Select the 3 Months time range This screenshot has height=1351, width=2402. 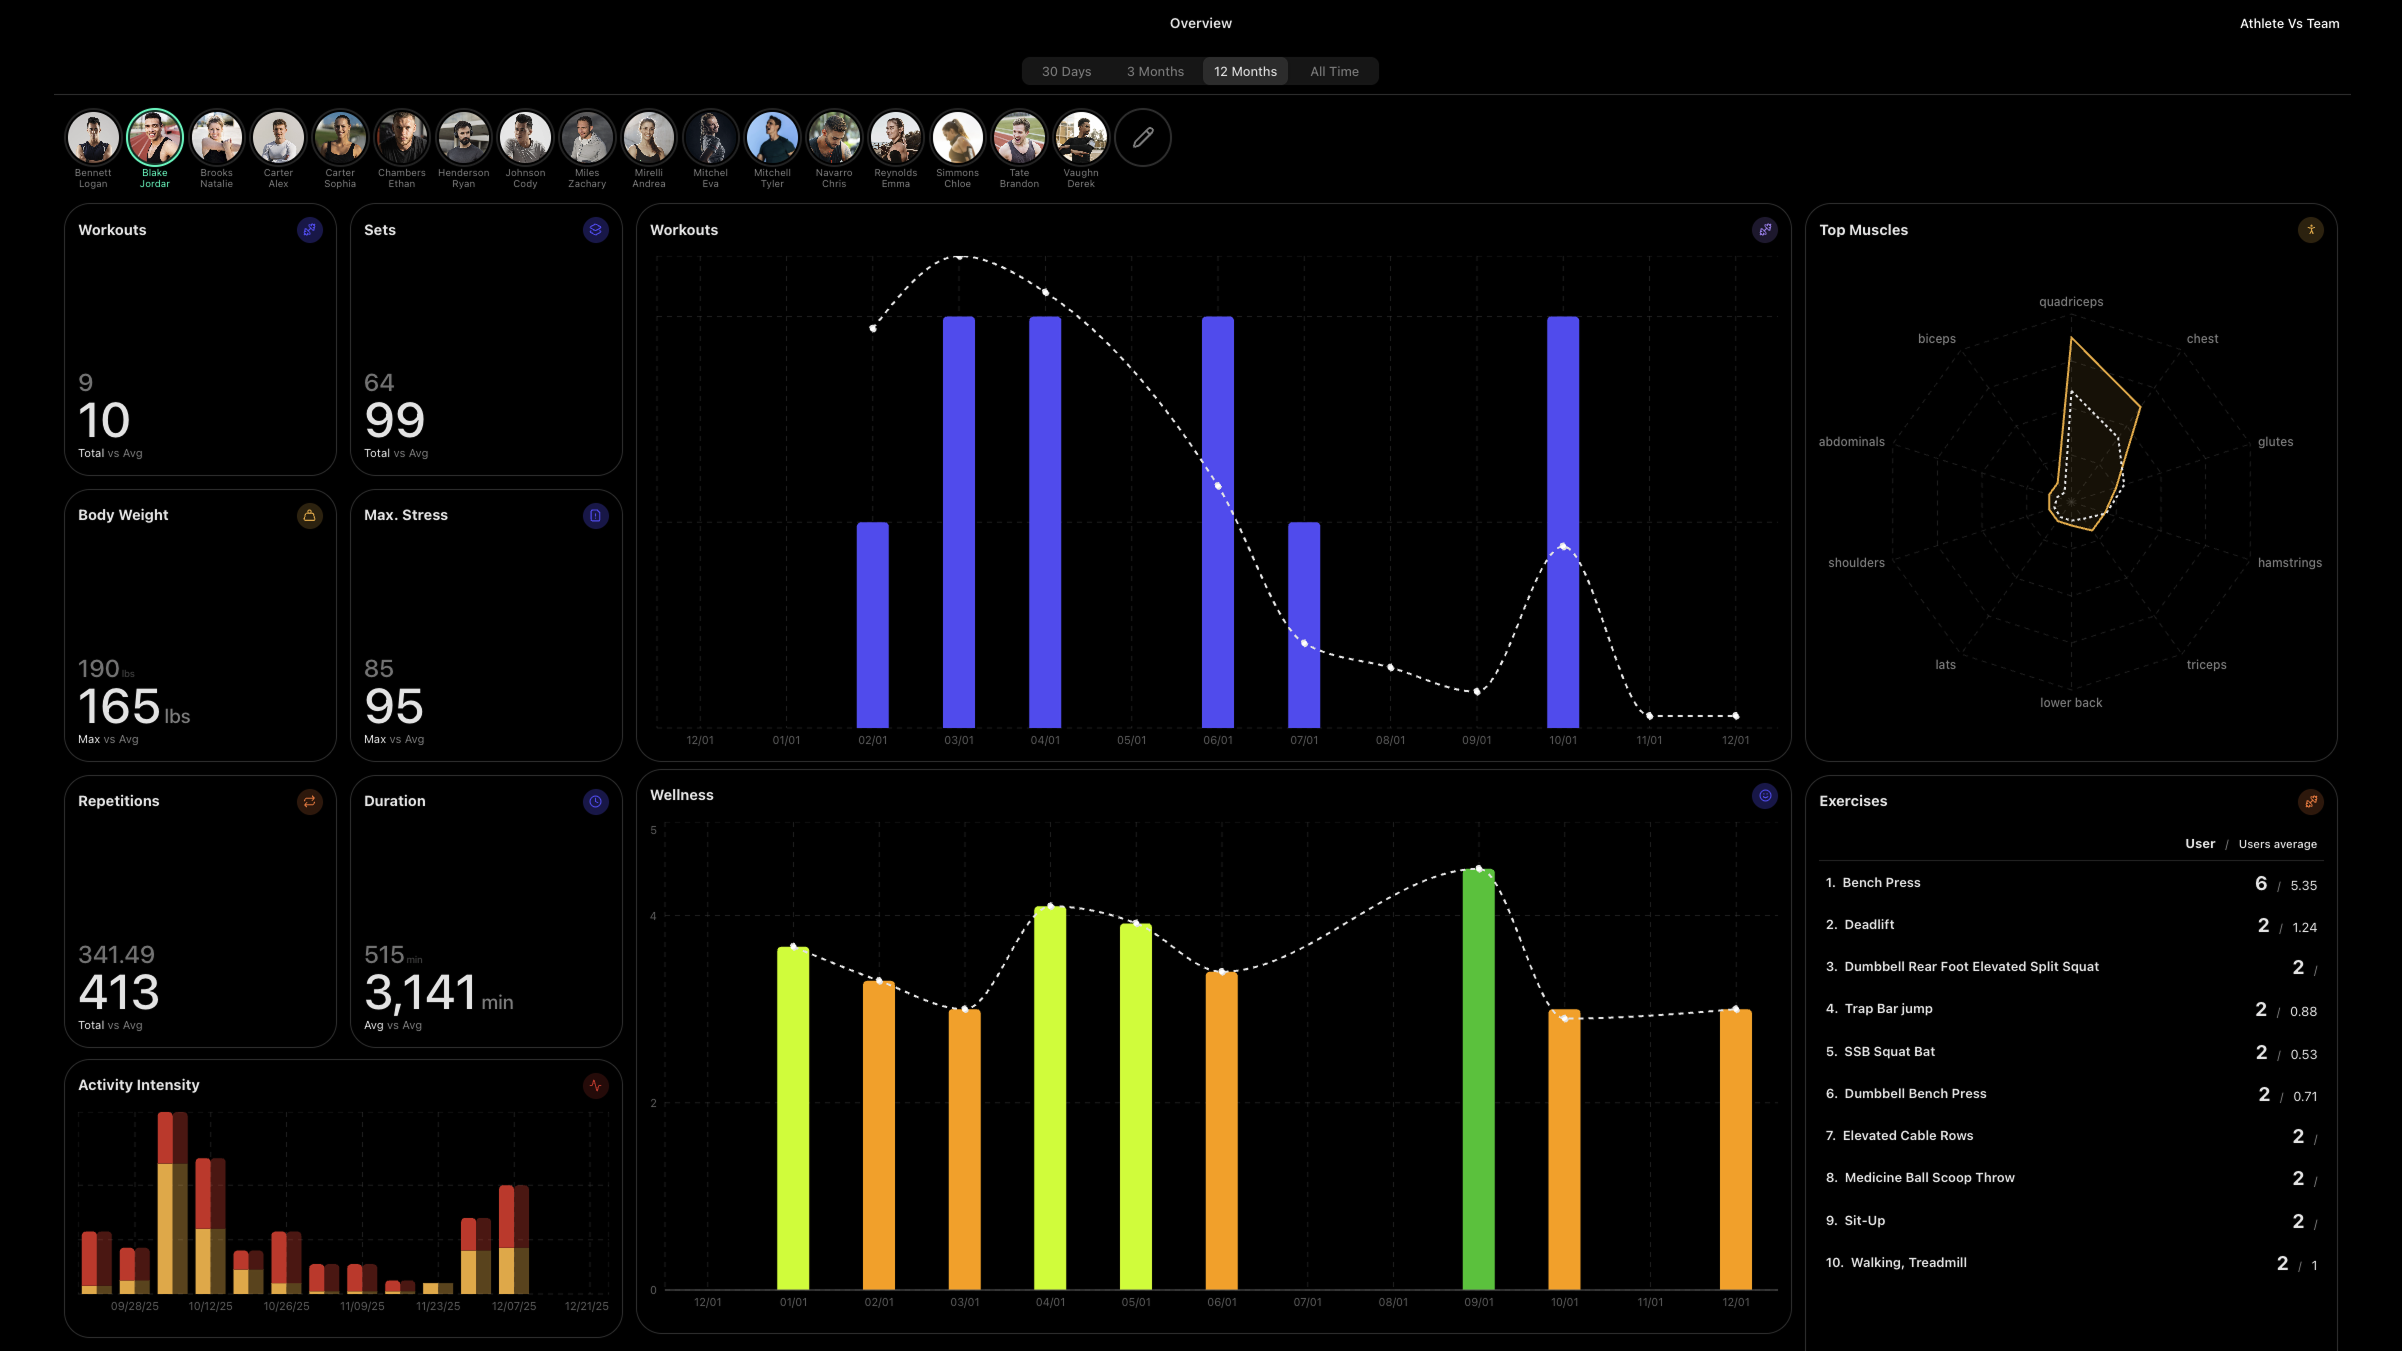click(1155, 72)
